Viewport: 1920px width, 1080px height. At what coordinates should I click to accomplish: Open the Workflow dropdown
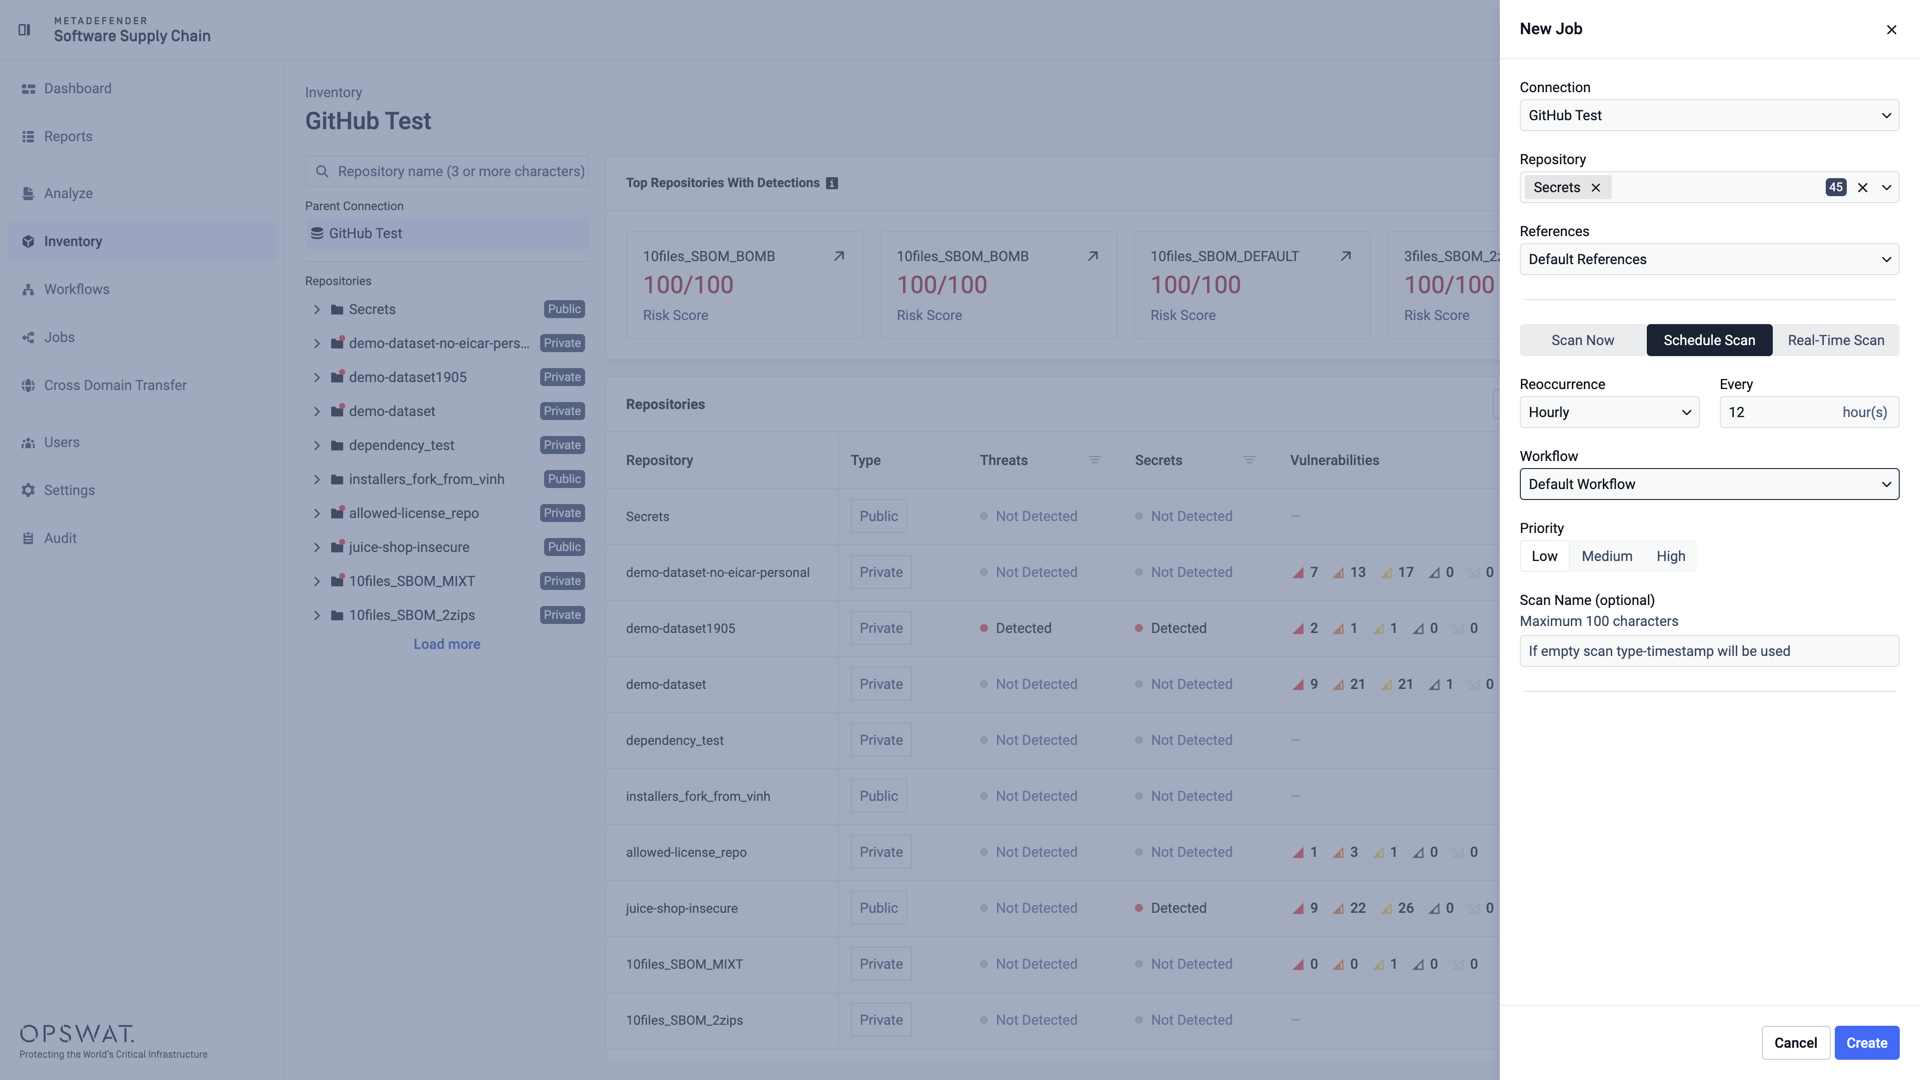coord(1709,485)
